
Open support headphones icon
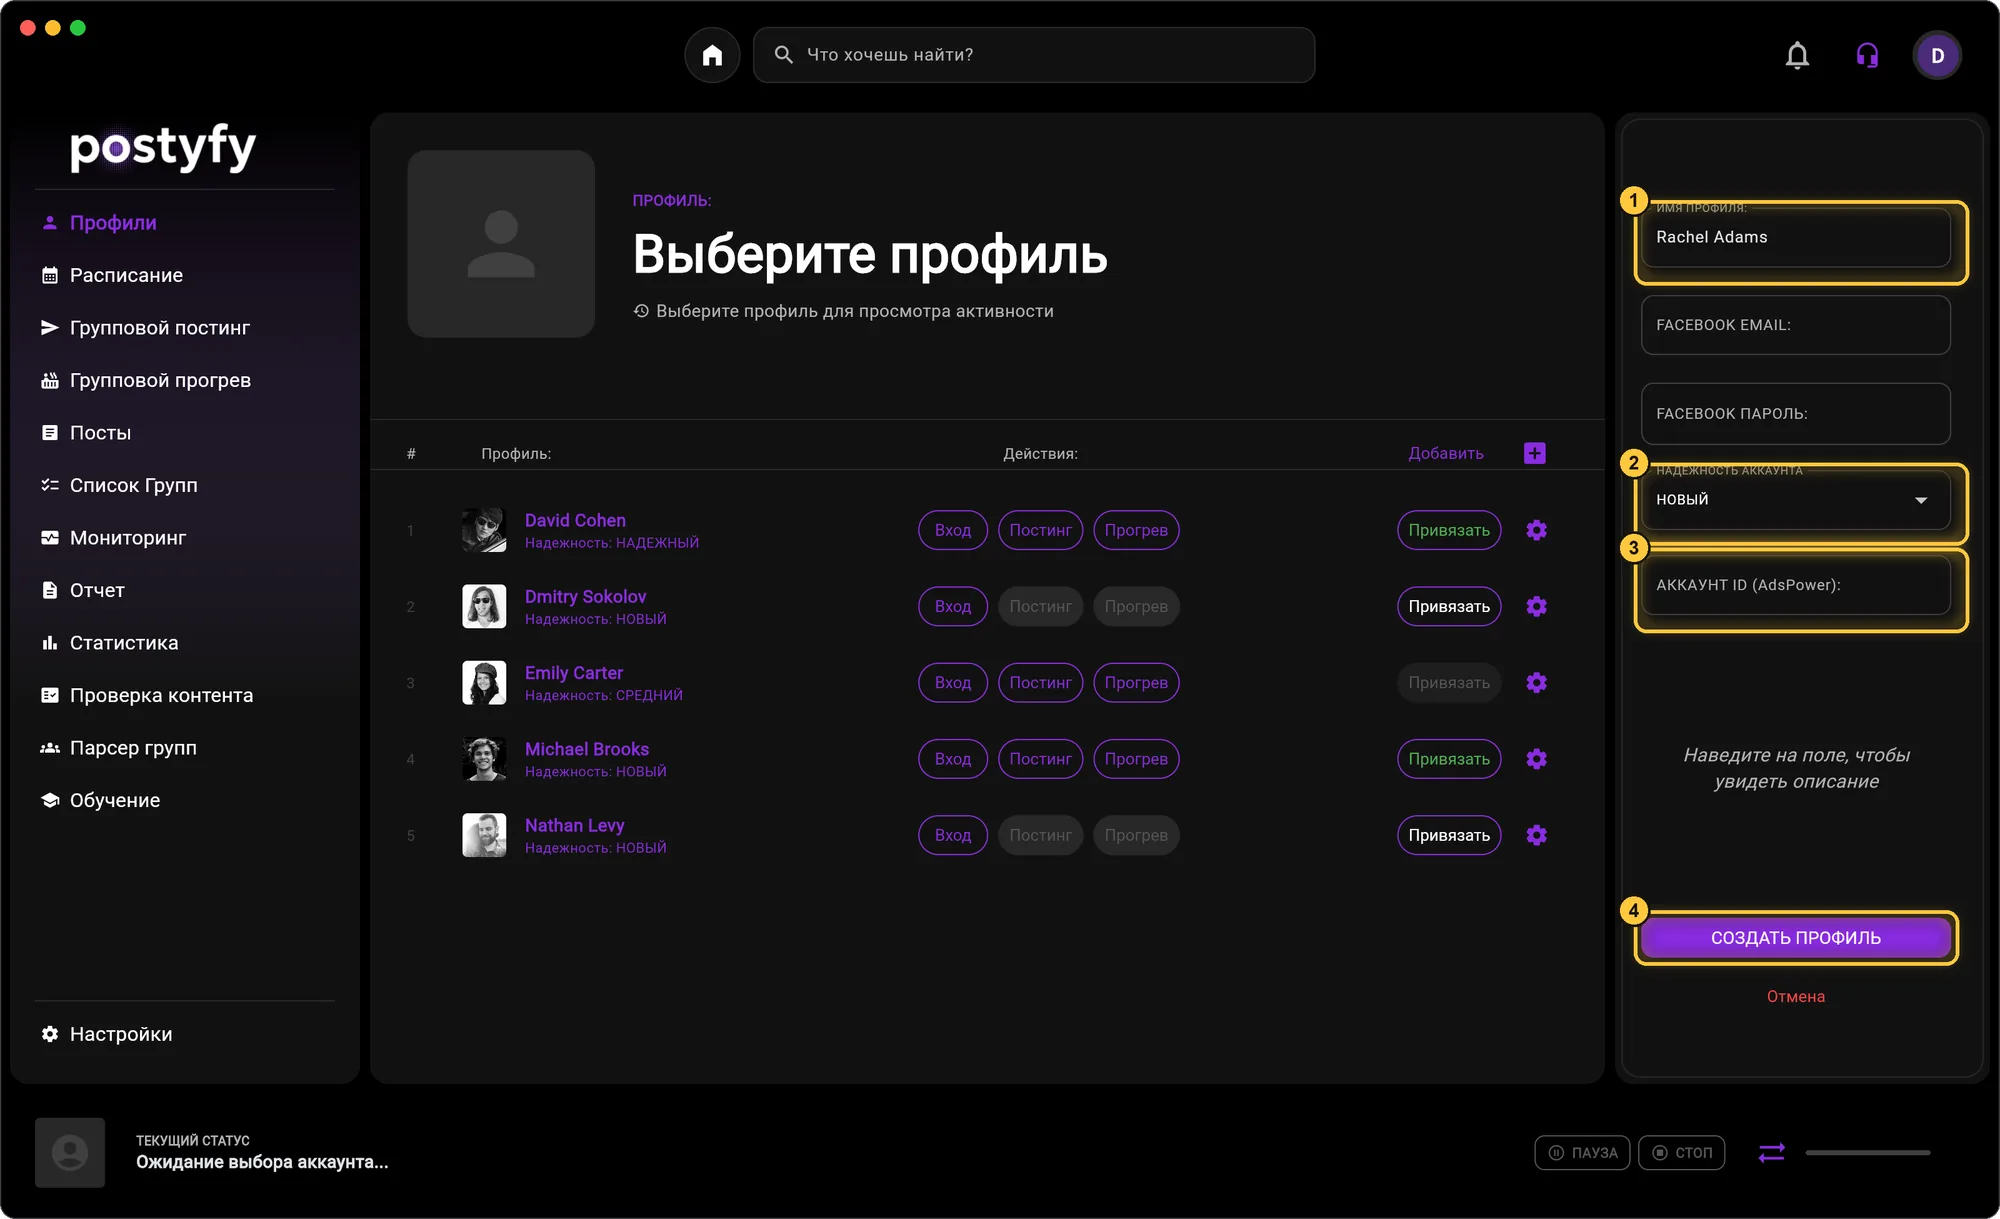1867,55
